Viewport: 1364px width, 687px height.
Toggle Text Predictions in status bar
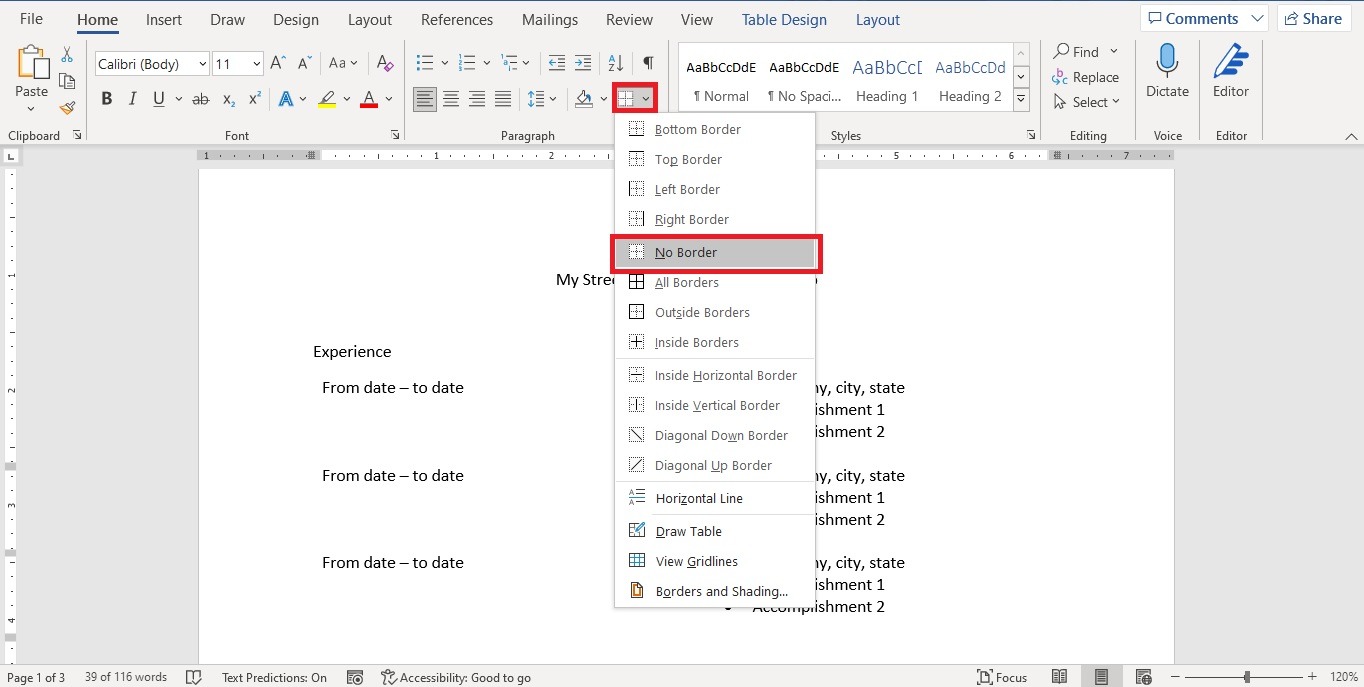click(274, 677)
